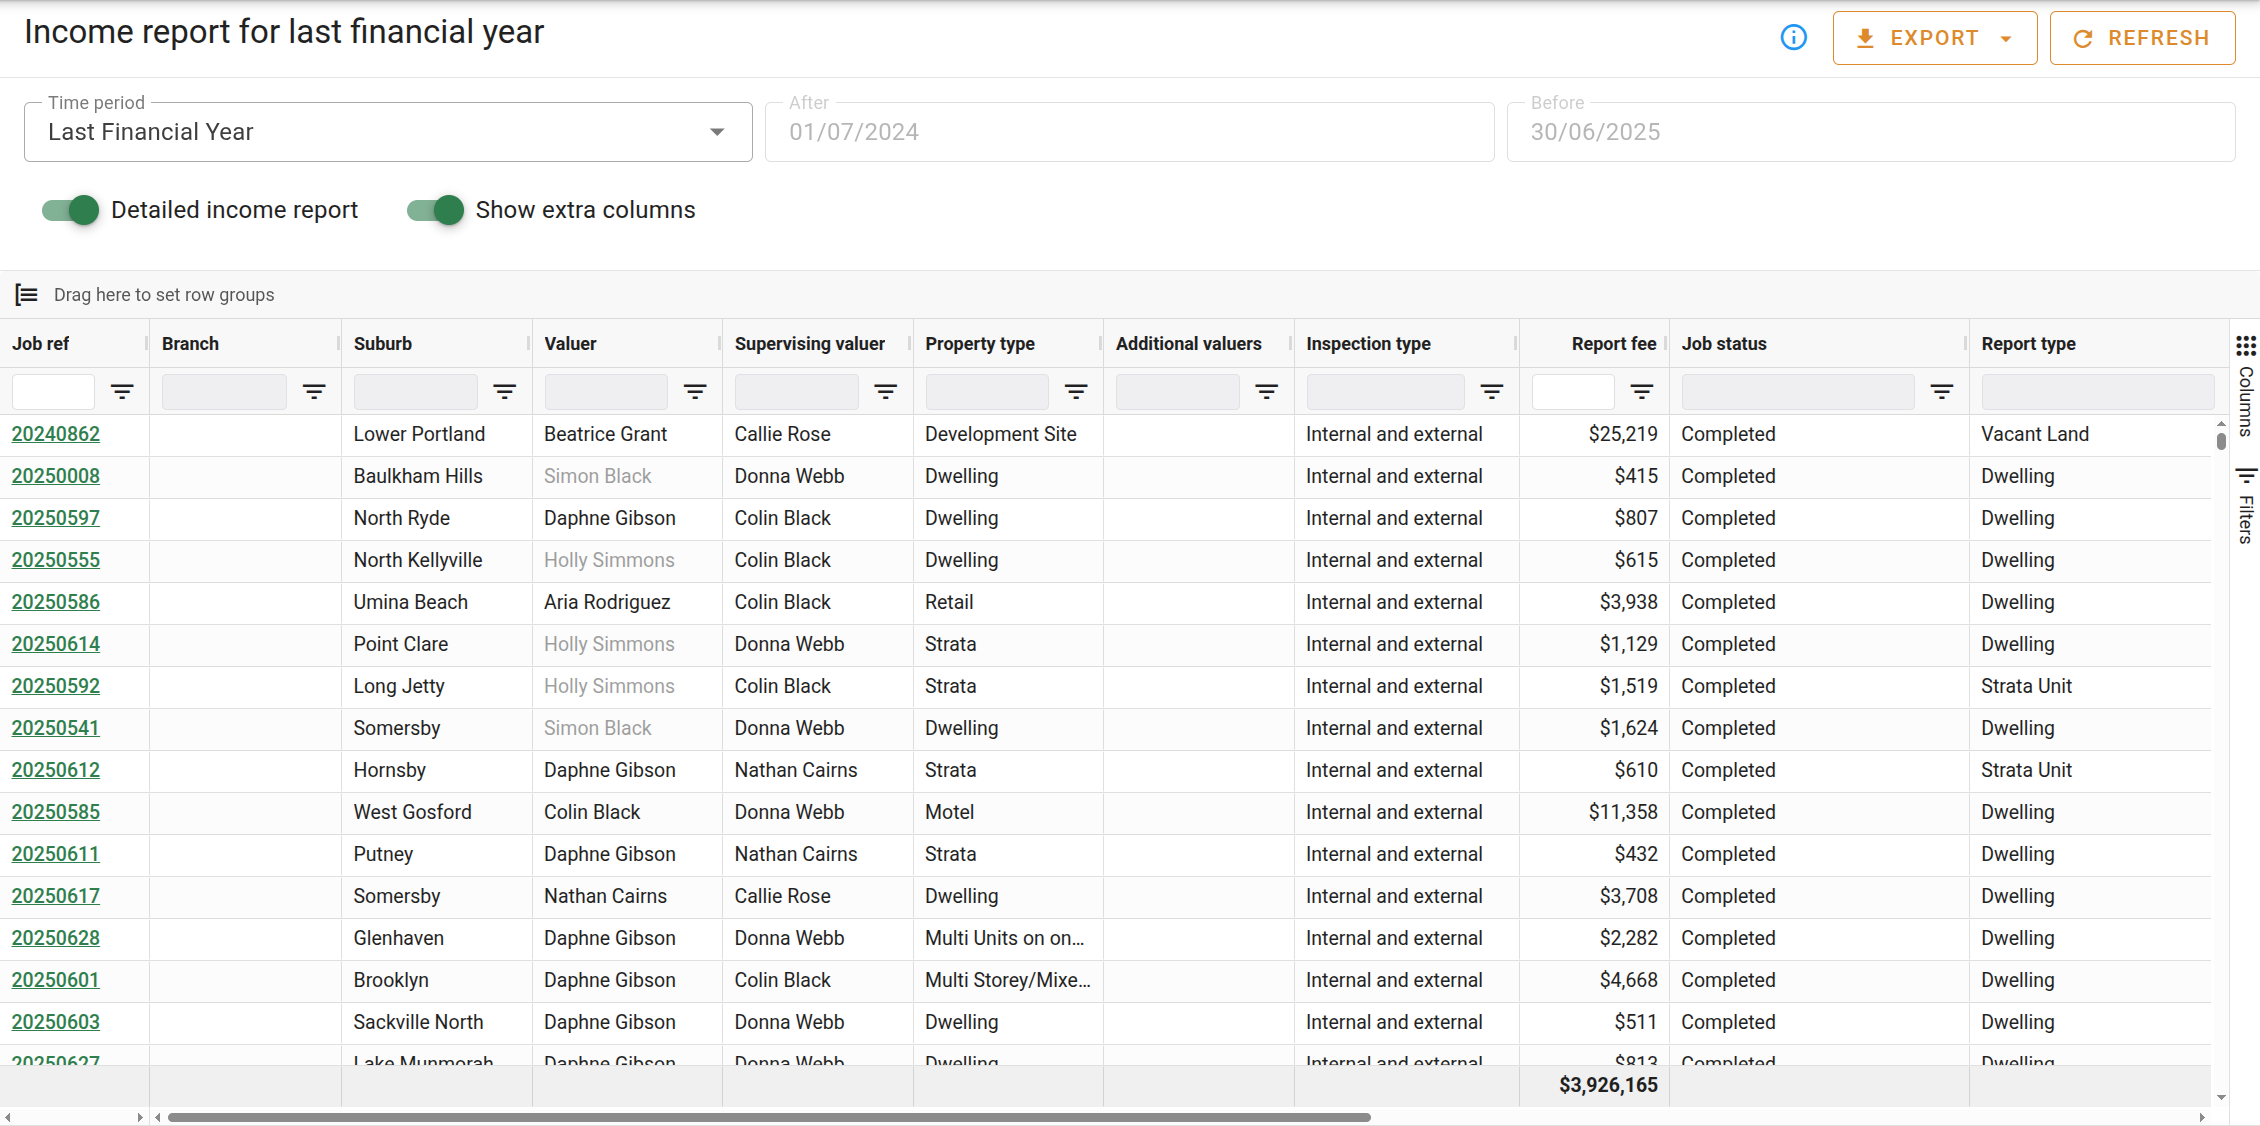Screen dimensions: 2260x1126
Task: Click the Job ref filter input
Action: coord(53,392)
